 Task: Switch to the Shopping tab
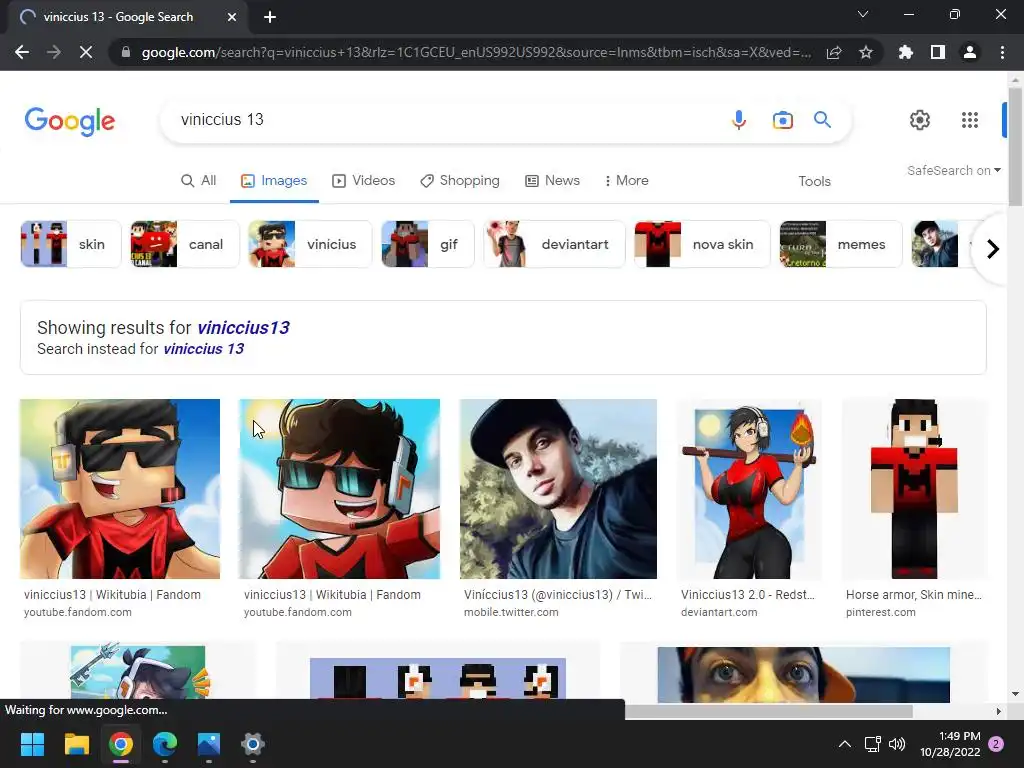point(460,181)
